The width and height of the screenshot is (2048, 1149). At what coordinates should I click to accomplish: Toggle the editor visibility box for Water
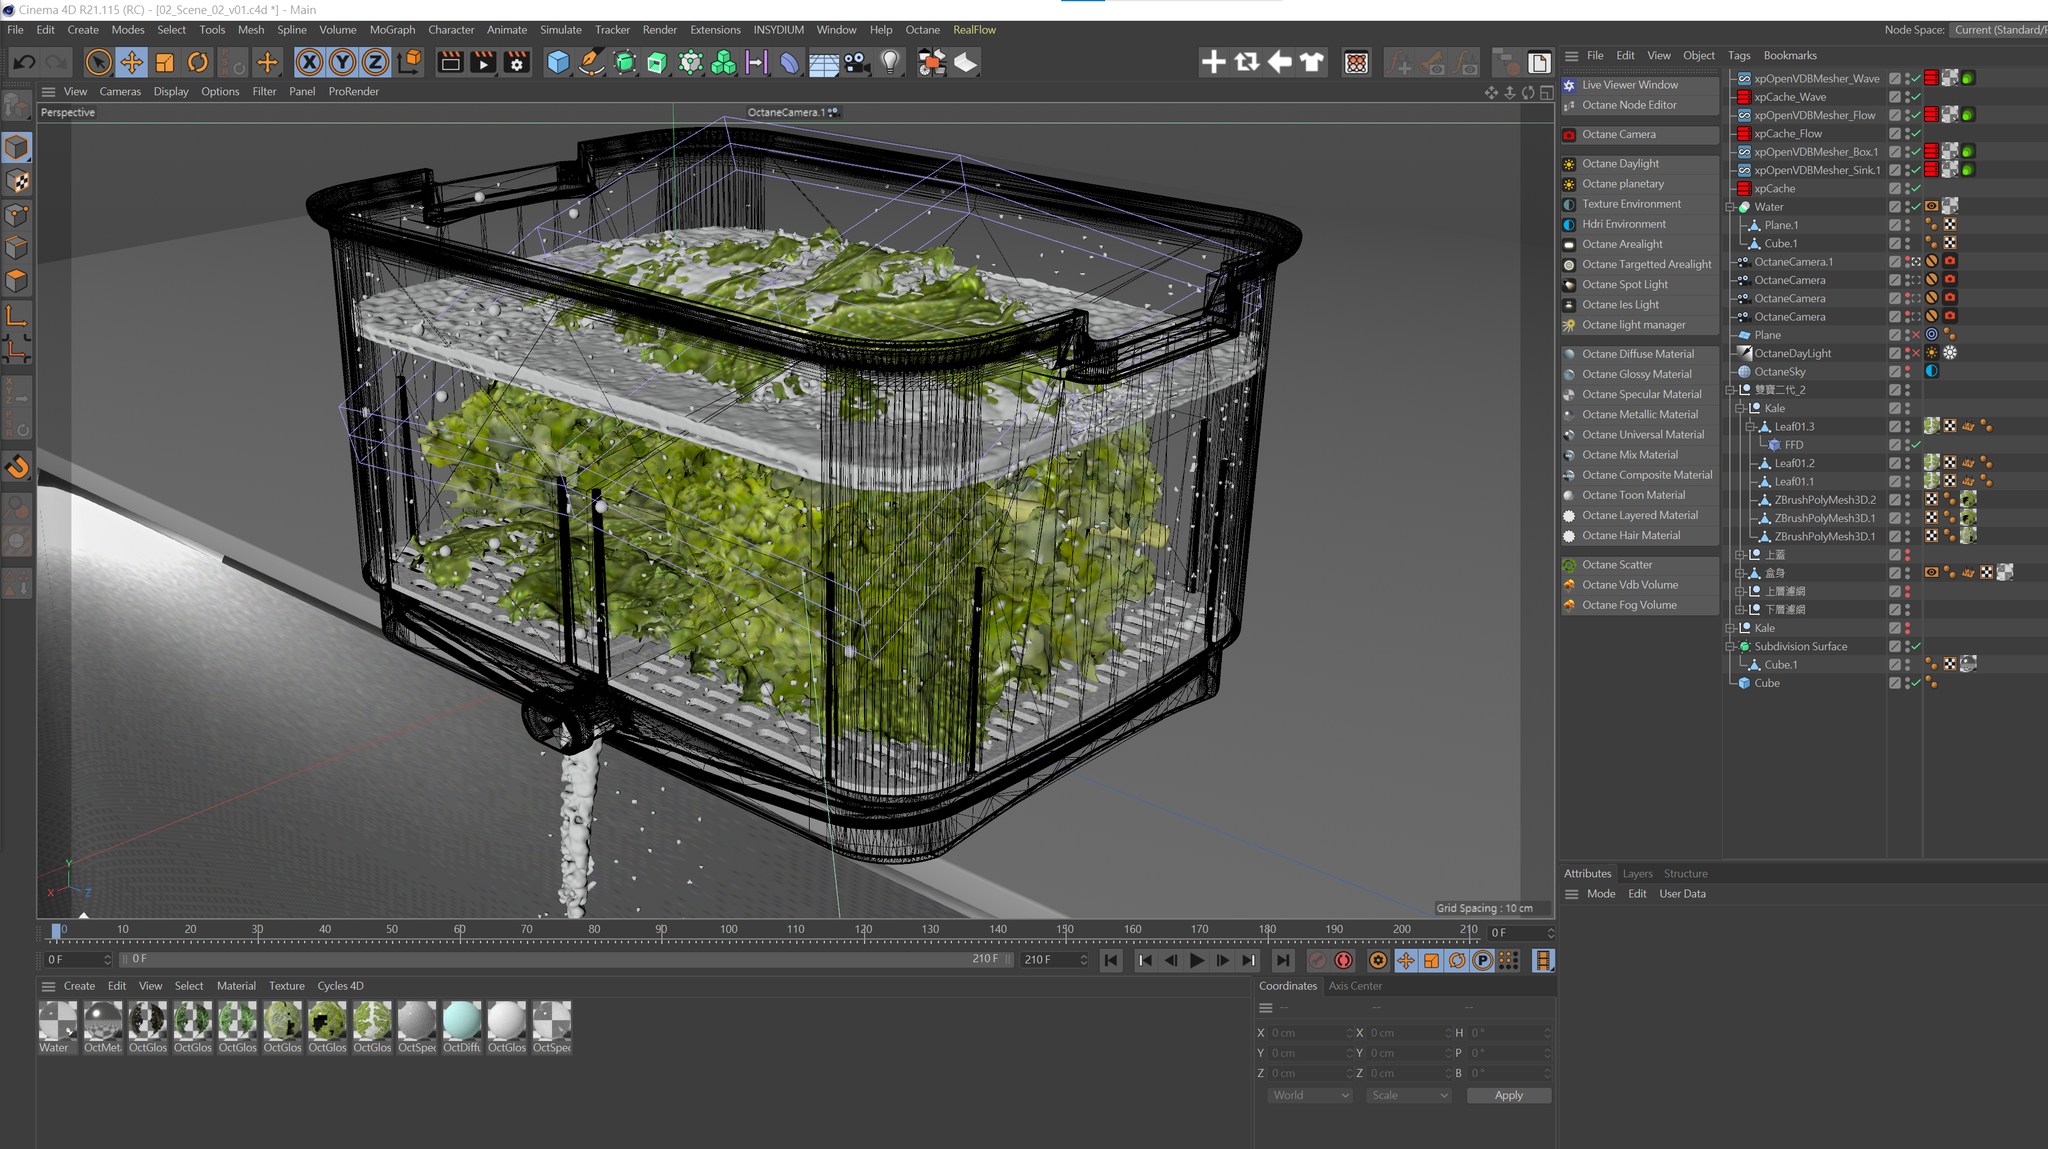tap(1895, 207)
